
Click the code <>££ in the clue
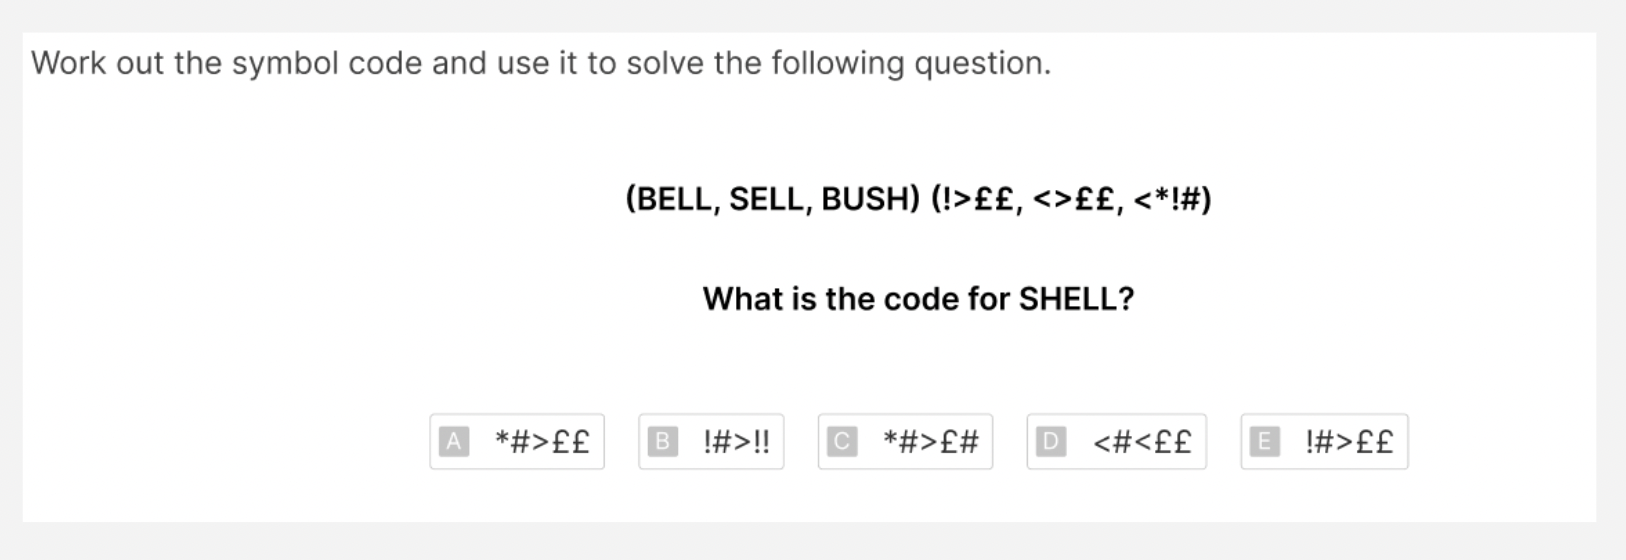1074,199
